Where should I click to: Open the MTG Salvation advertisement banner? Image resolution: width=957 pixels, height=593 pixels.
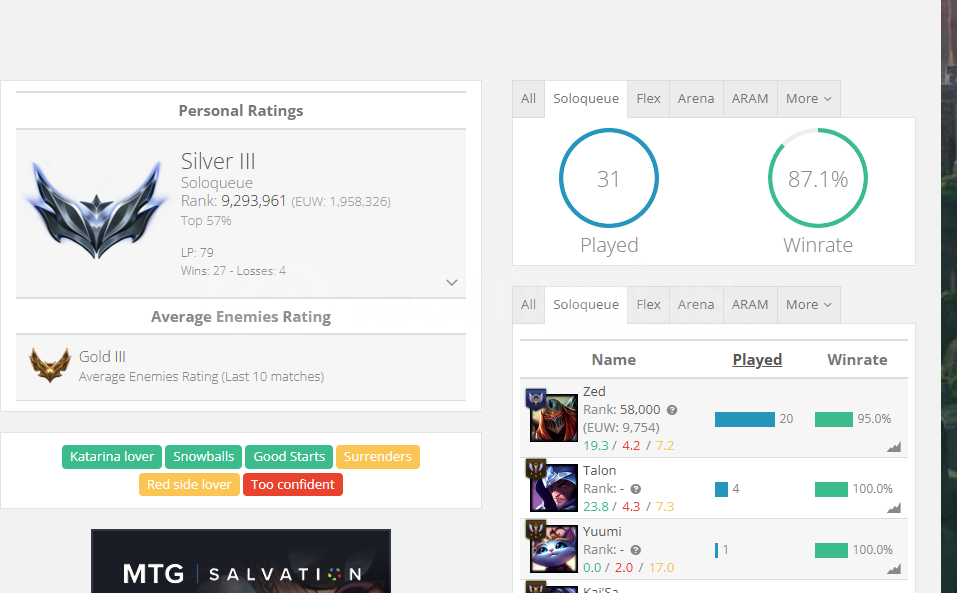(240, 561)
